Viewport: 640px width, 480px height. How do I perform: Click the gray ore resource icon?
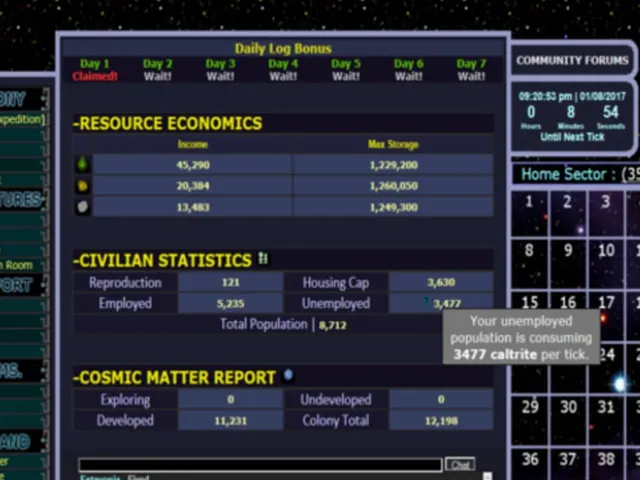click(82, 207)
